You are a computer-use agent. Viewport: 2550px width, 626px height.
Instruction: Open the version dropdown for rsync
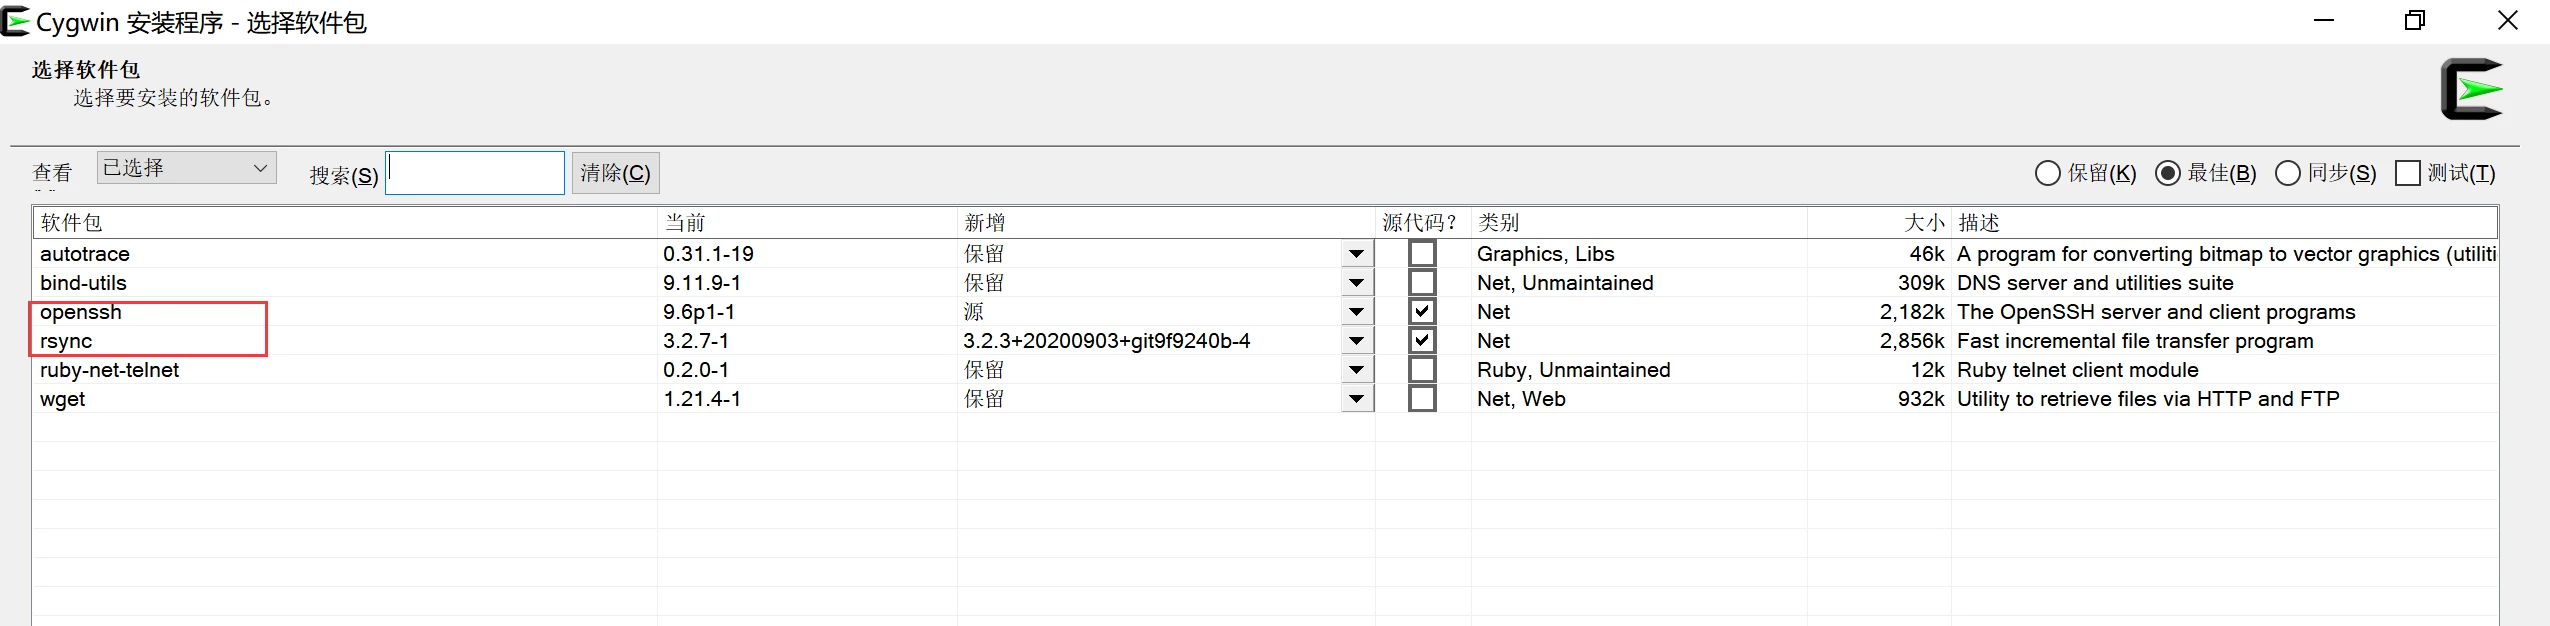point(1356,341)
